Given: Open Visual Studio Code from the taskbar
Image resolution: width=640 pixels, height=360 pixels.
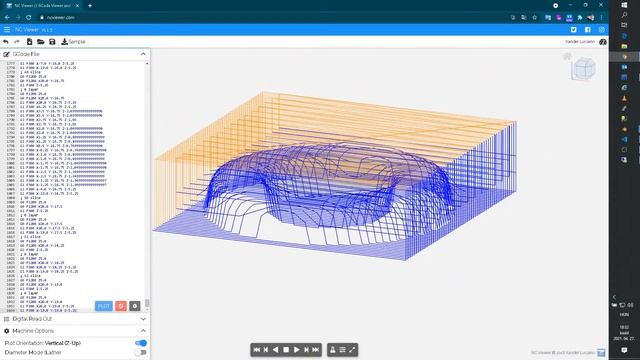Looking at the screenshot, I should point(624,140).
